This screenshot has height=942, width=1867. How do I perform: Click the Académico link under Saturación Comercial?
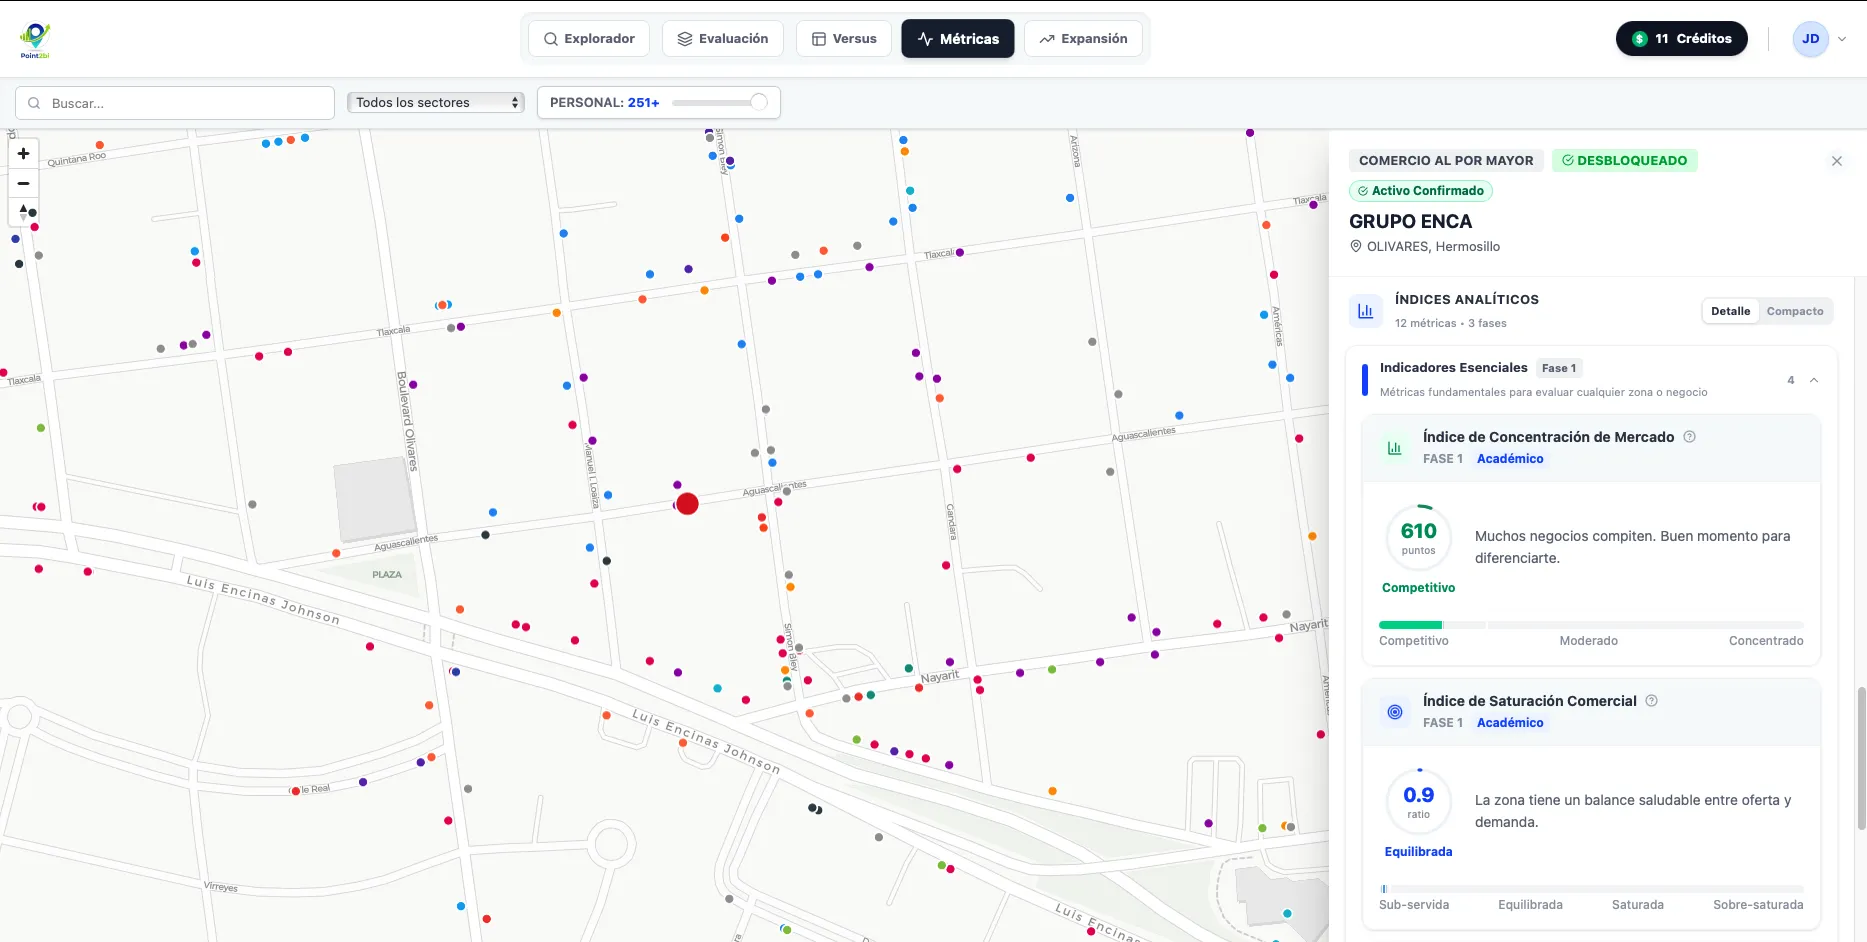(1509, 723)
